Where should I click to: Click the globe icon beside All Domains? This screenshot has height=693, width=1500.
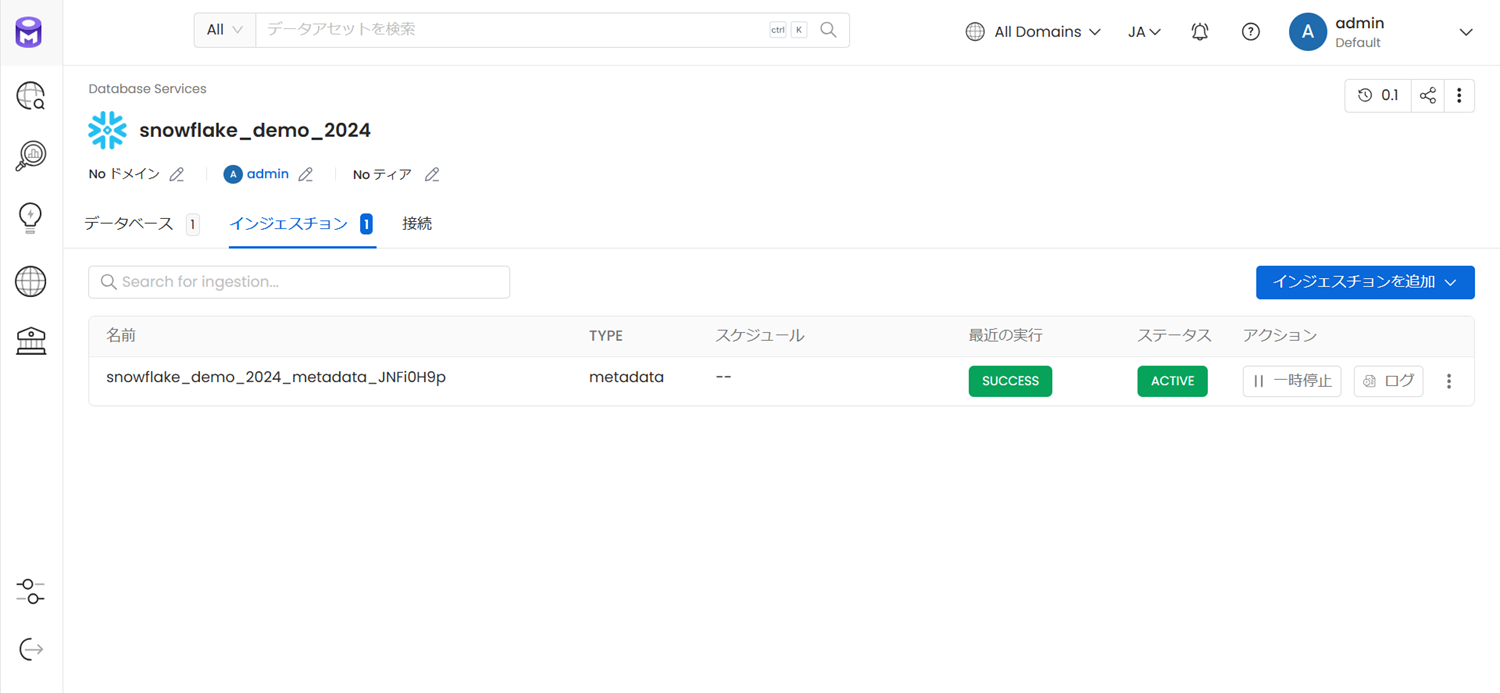click(975, 32)
